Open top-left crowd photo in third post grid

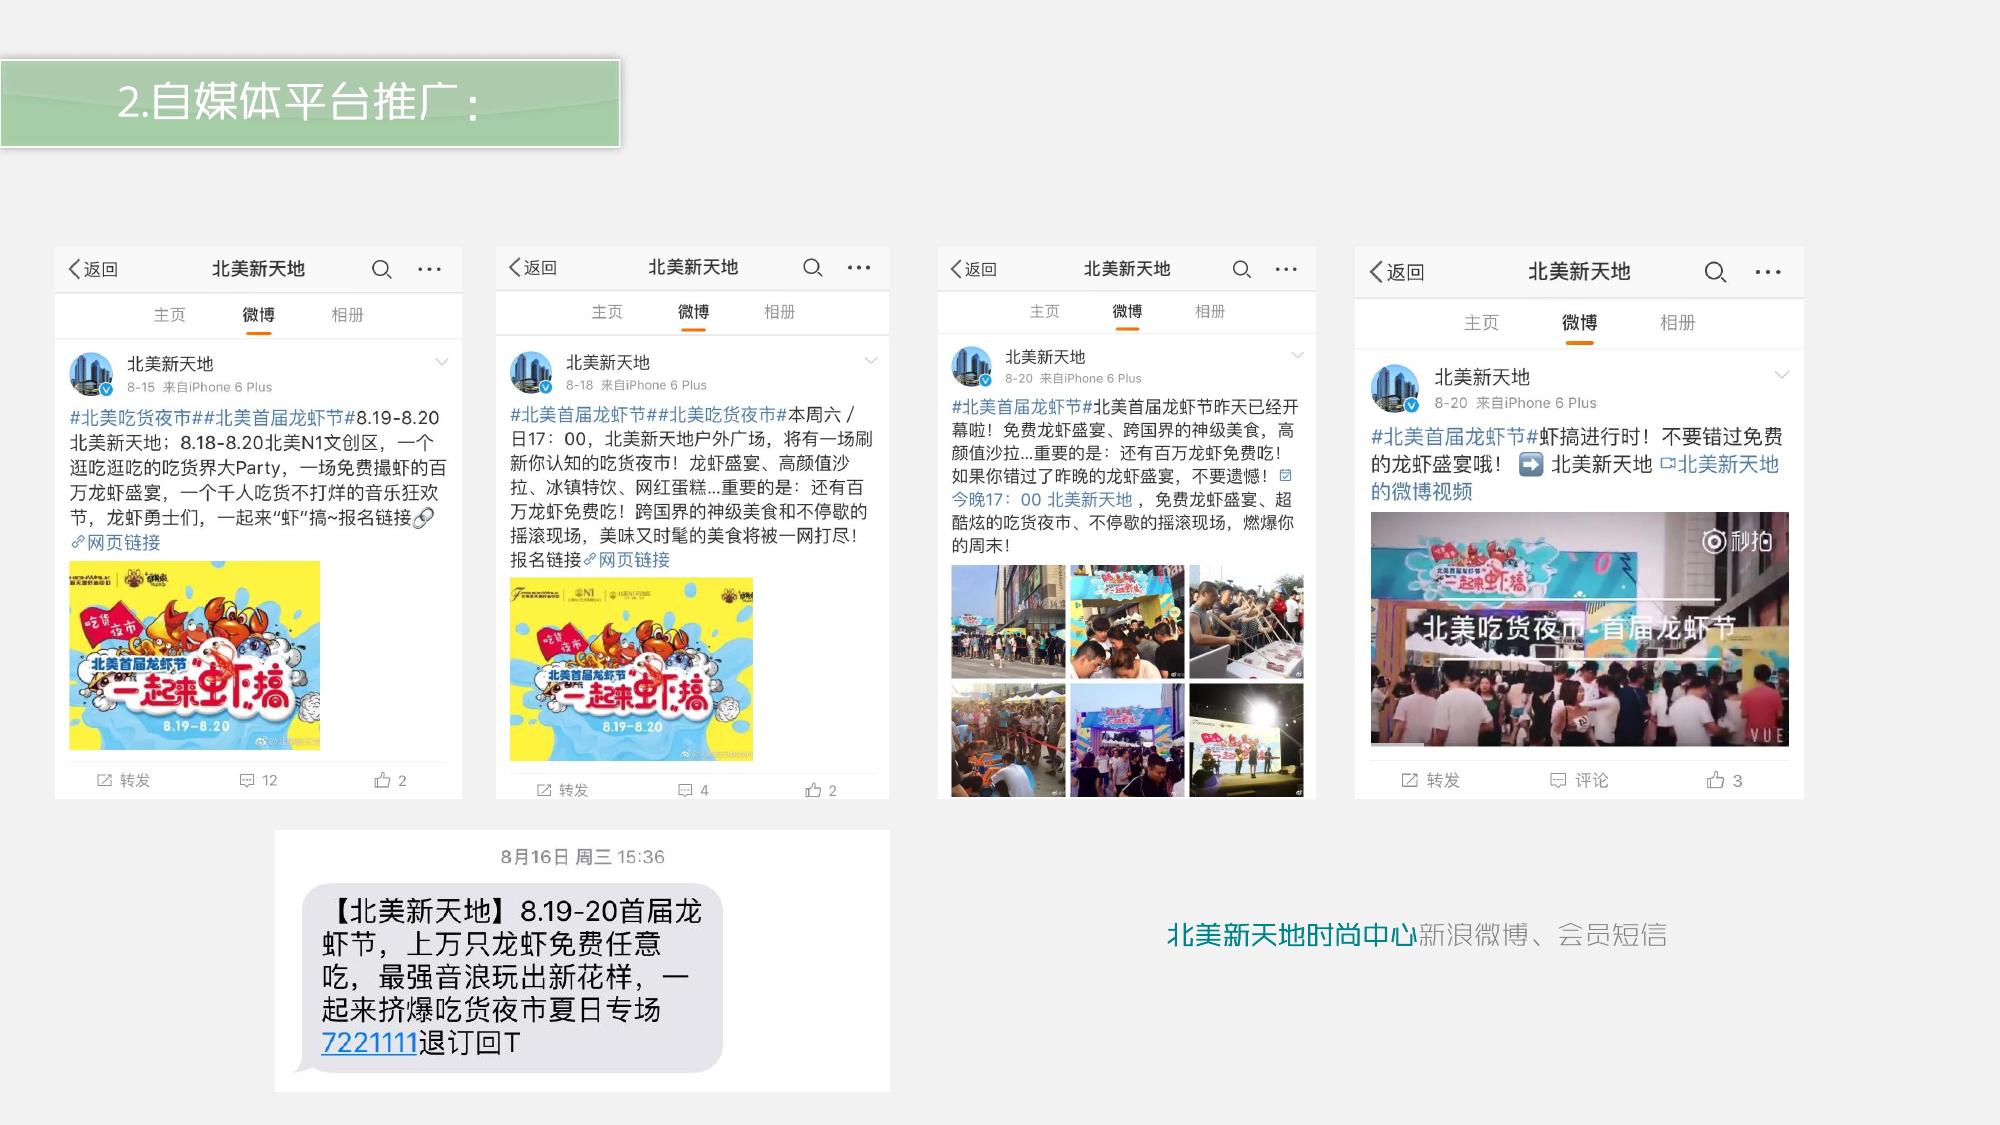(x=1008, y=622)
